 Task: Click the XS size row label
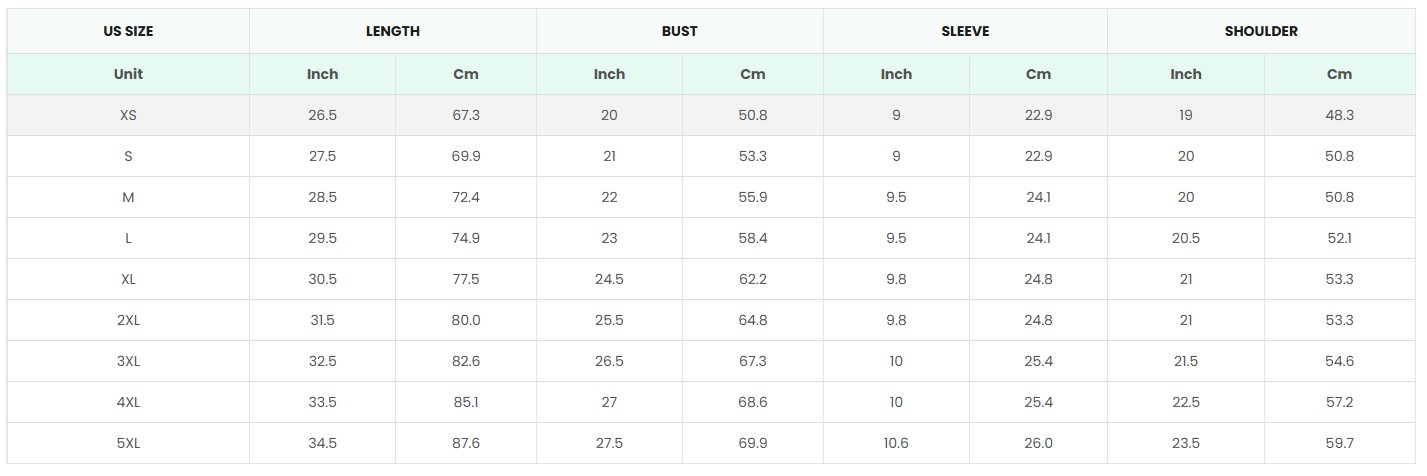(128, 115)
